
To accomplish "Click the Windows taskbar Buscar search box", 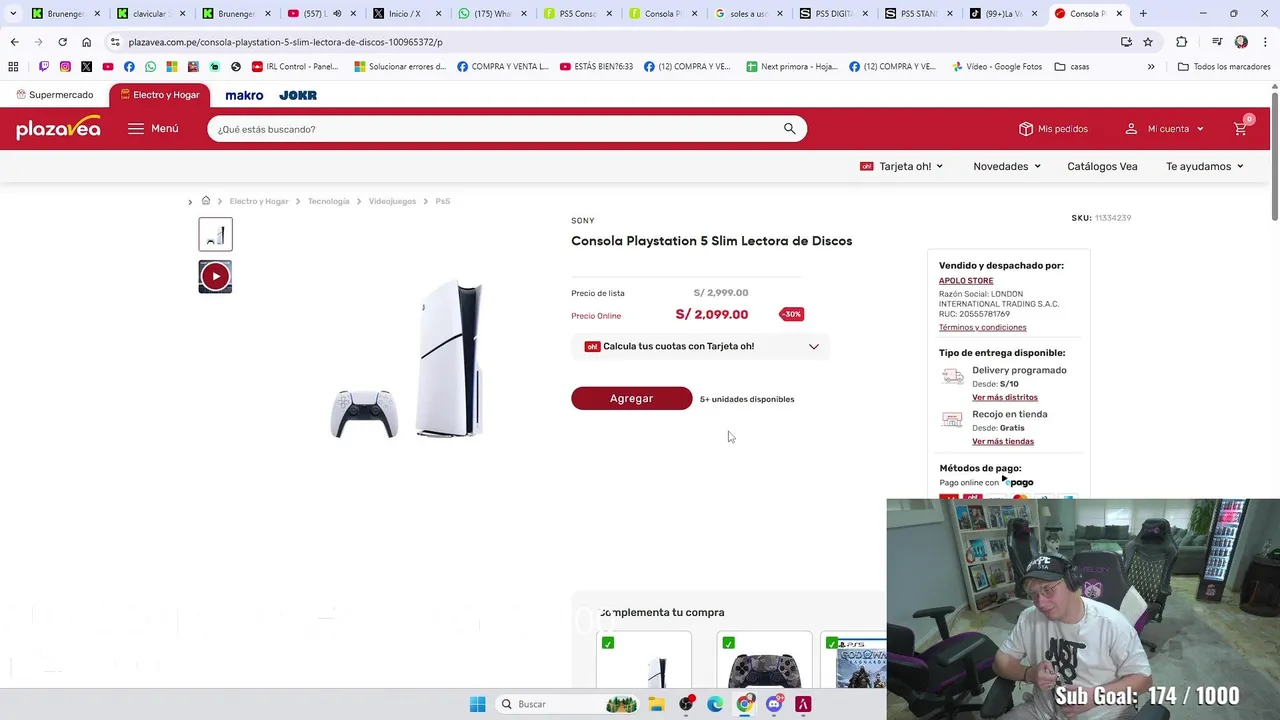I will click(567, 704).
